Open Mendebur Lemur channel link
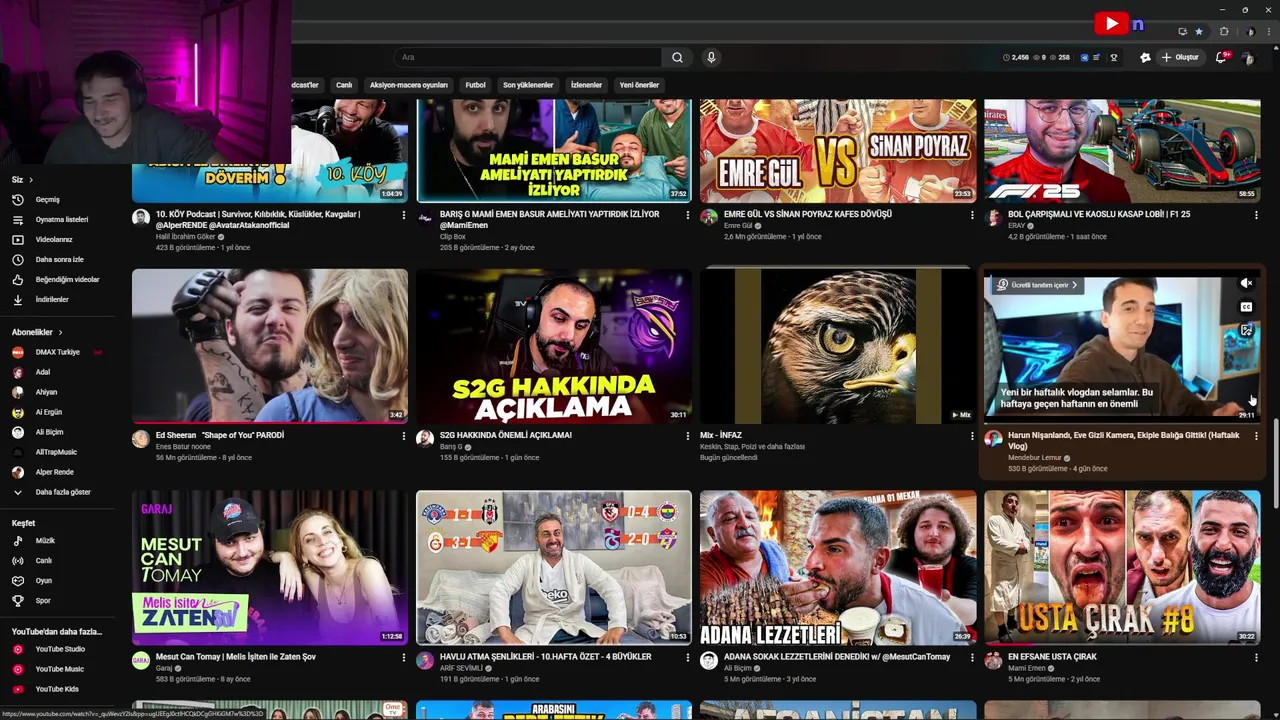This screenshot has width=1280, height=720. (x=1034, y=458)
